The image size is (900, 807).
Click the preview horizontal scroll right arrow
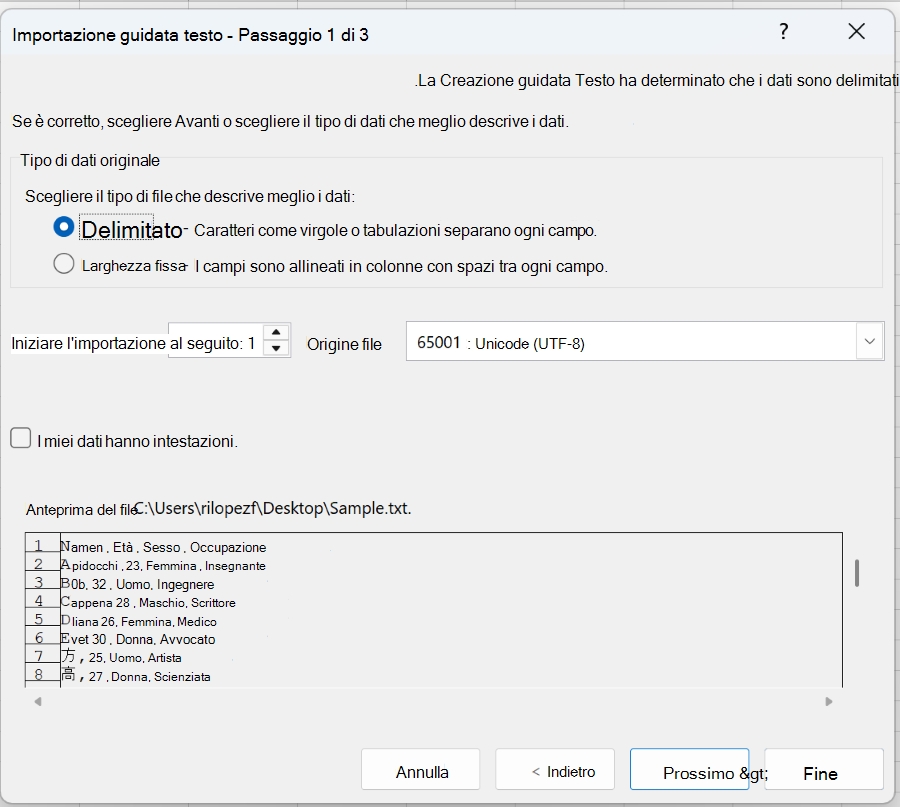[829, 701]
